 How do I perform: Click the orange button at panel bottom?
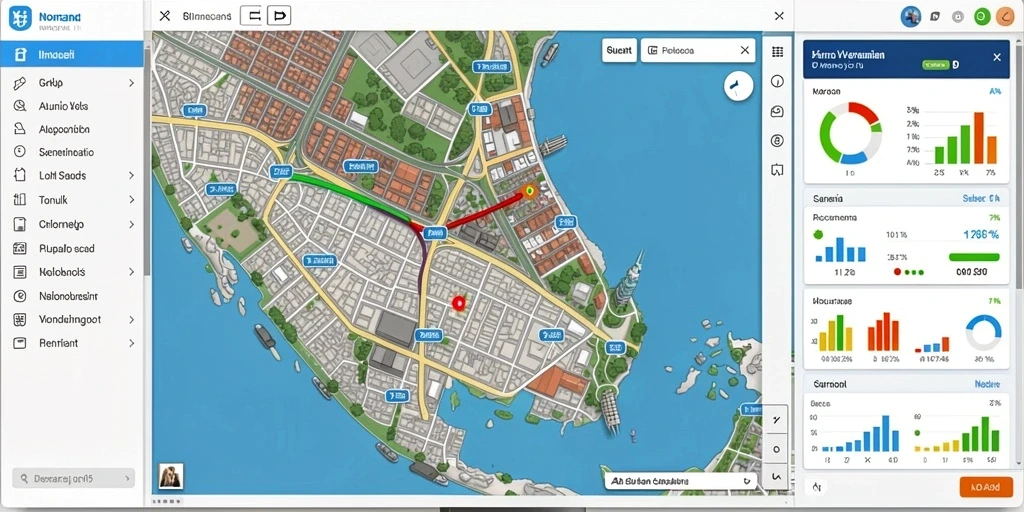point(986,487)
